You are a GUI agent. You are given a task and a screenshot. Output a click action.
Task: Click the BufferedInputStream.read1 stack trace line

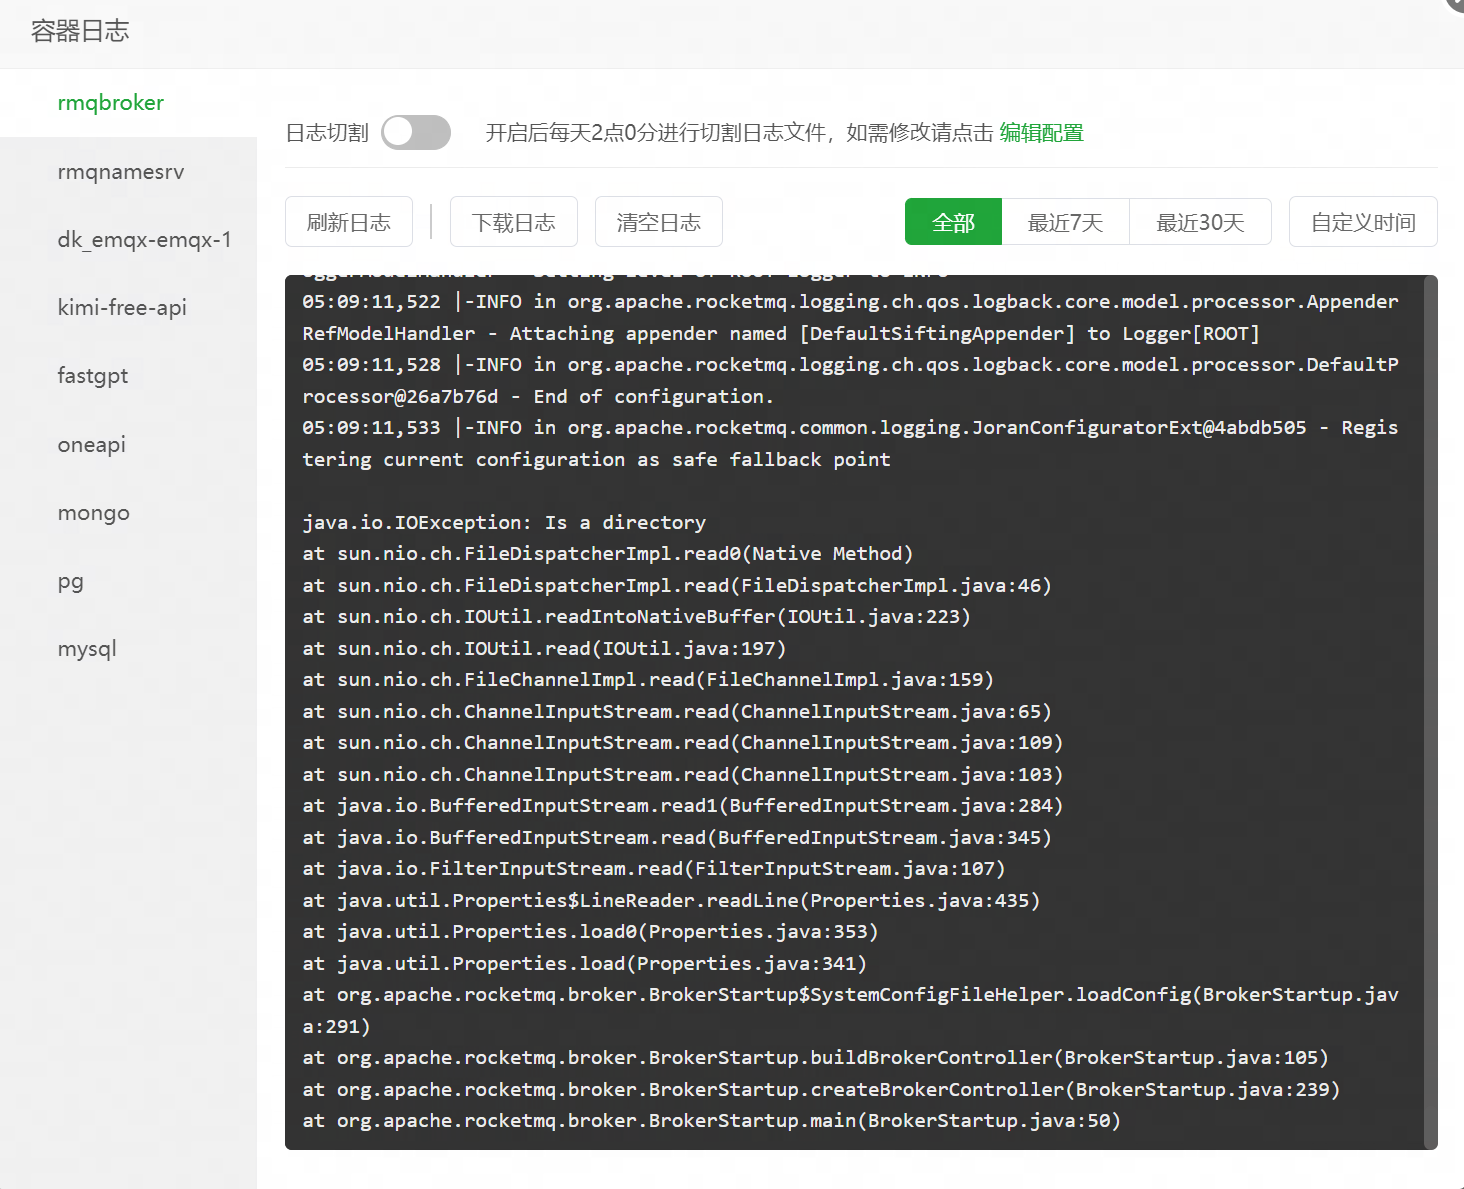(683, 805)
